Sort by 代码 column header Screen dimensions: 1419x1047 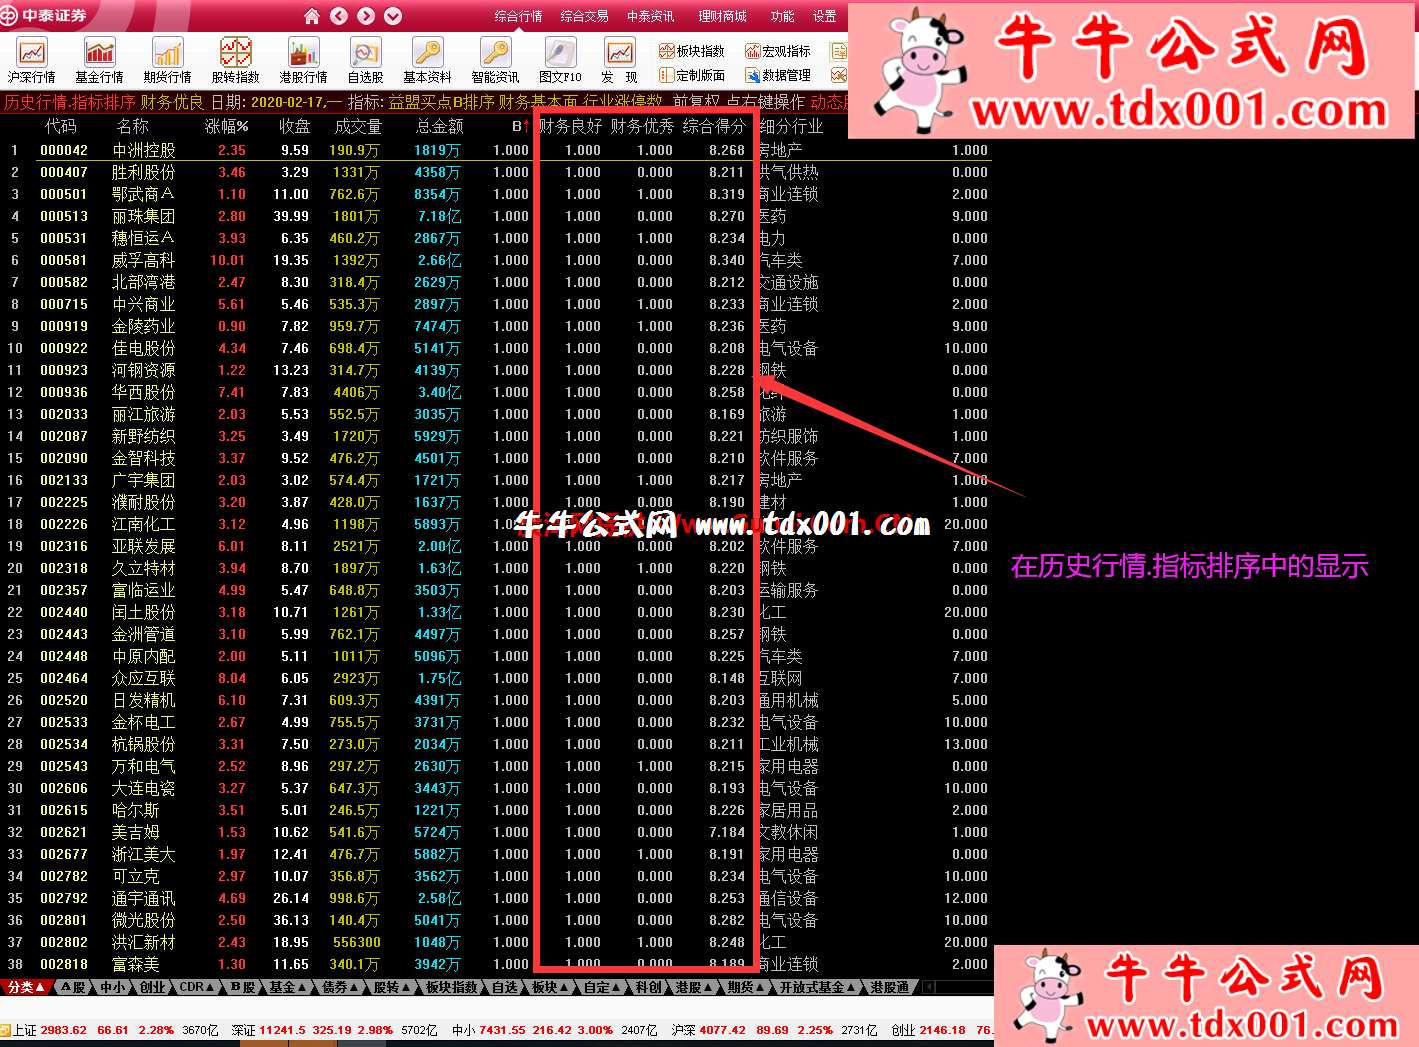coord(60,126)
